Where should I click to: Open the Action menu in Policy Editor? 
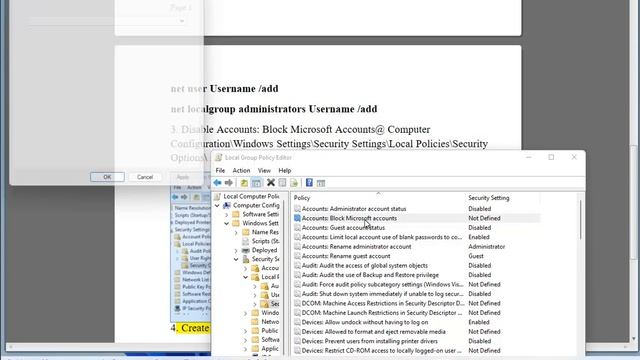[241, 171]
